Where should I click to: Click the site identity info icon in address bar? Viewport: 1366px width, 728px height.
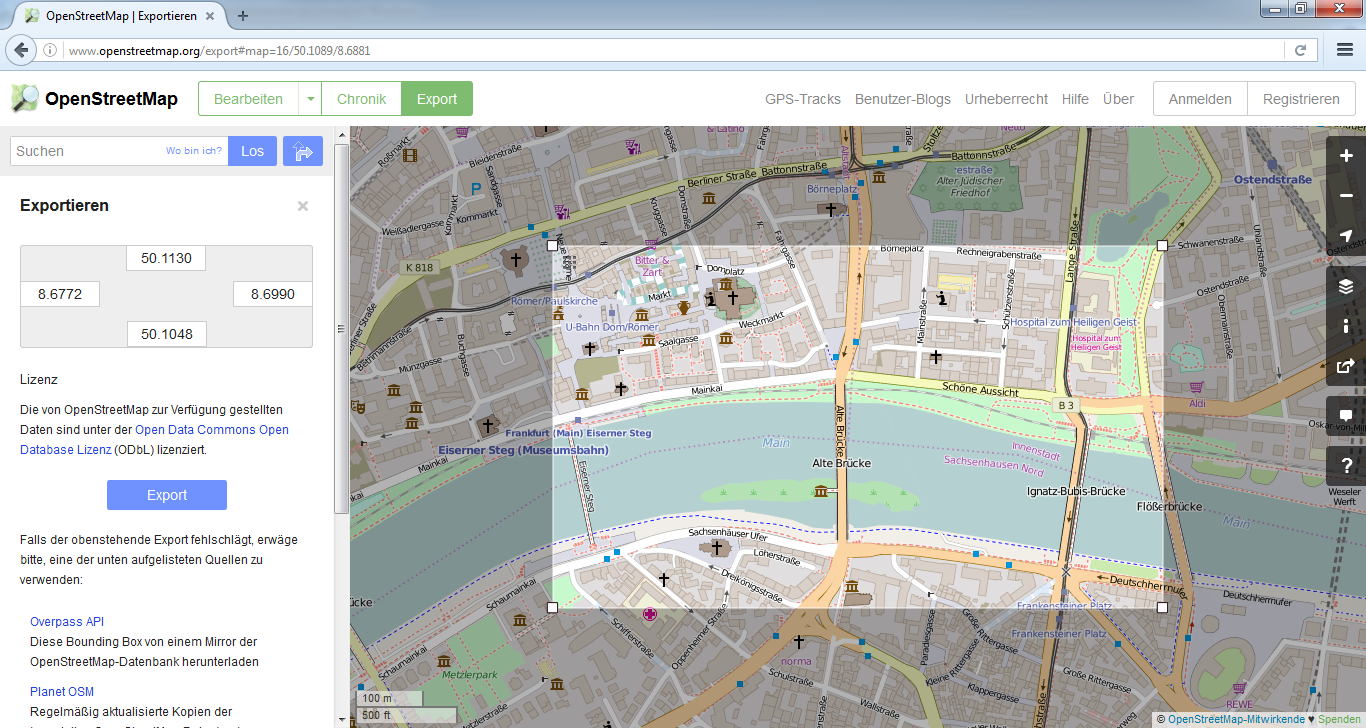50,50
